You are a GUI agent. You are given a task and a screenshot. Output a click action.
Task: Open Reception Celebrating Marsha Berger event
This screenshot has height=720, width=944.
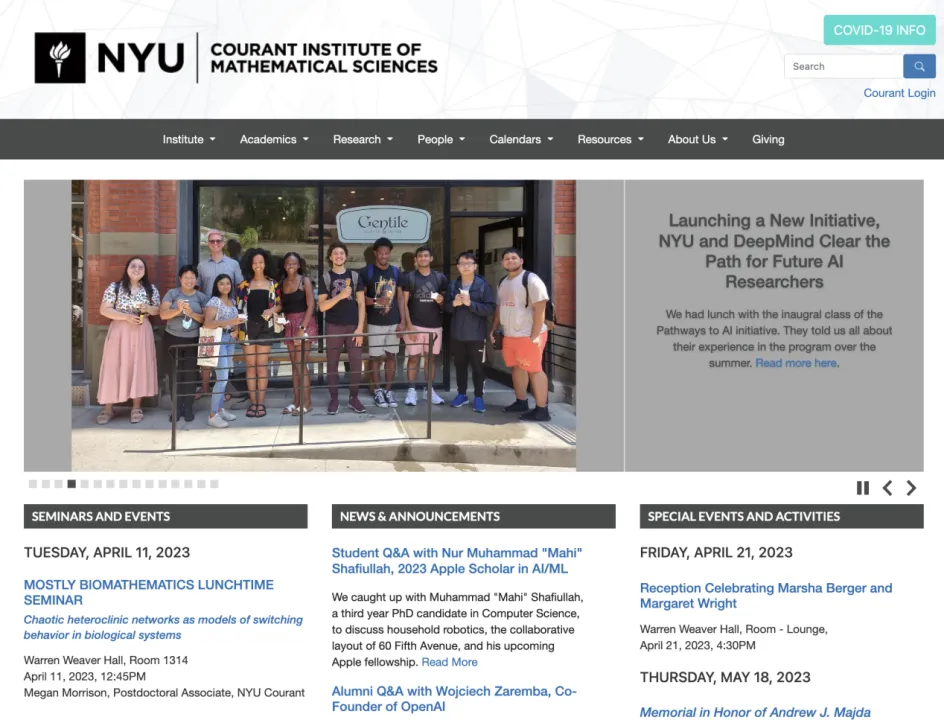[x=765, y=595]
